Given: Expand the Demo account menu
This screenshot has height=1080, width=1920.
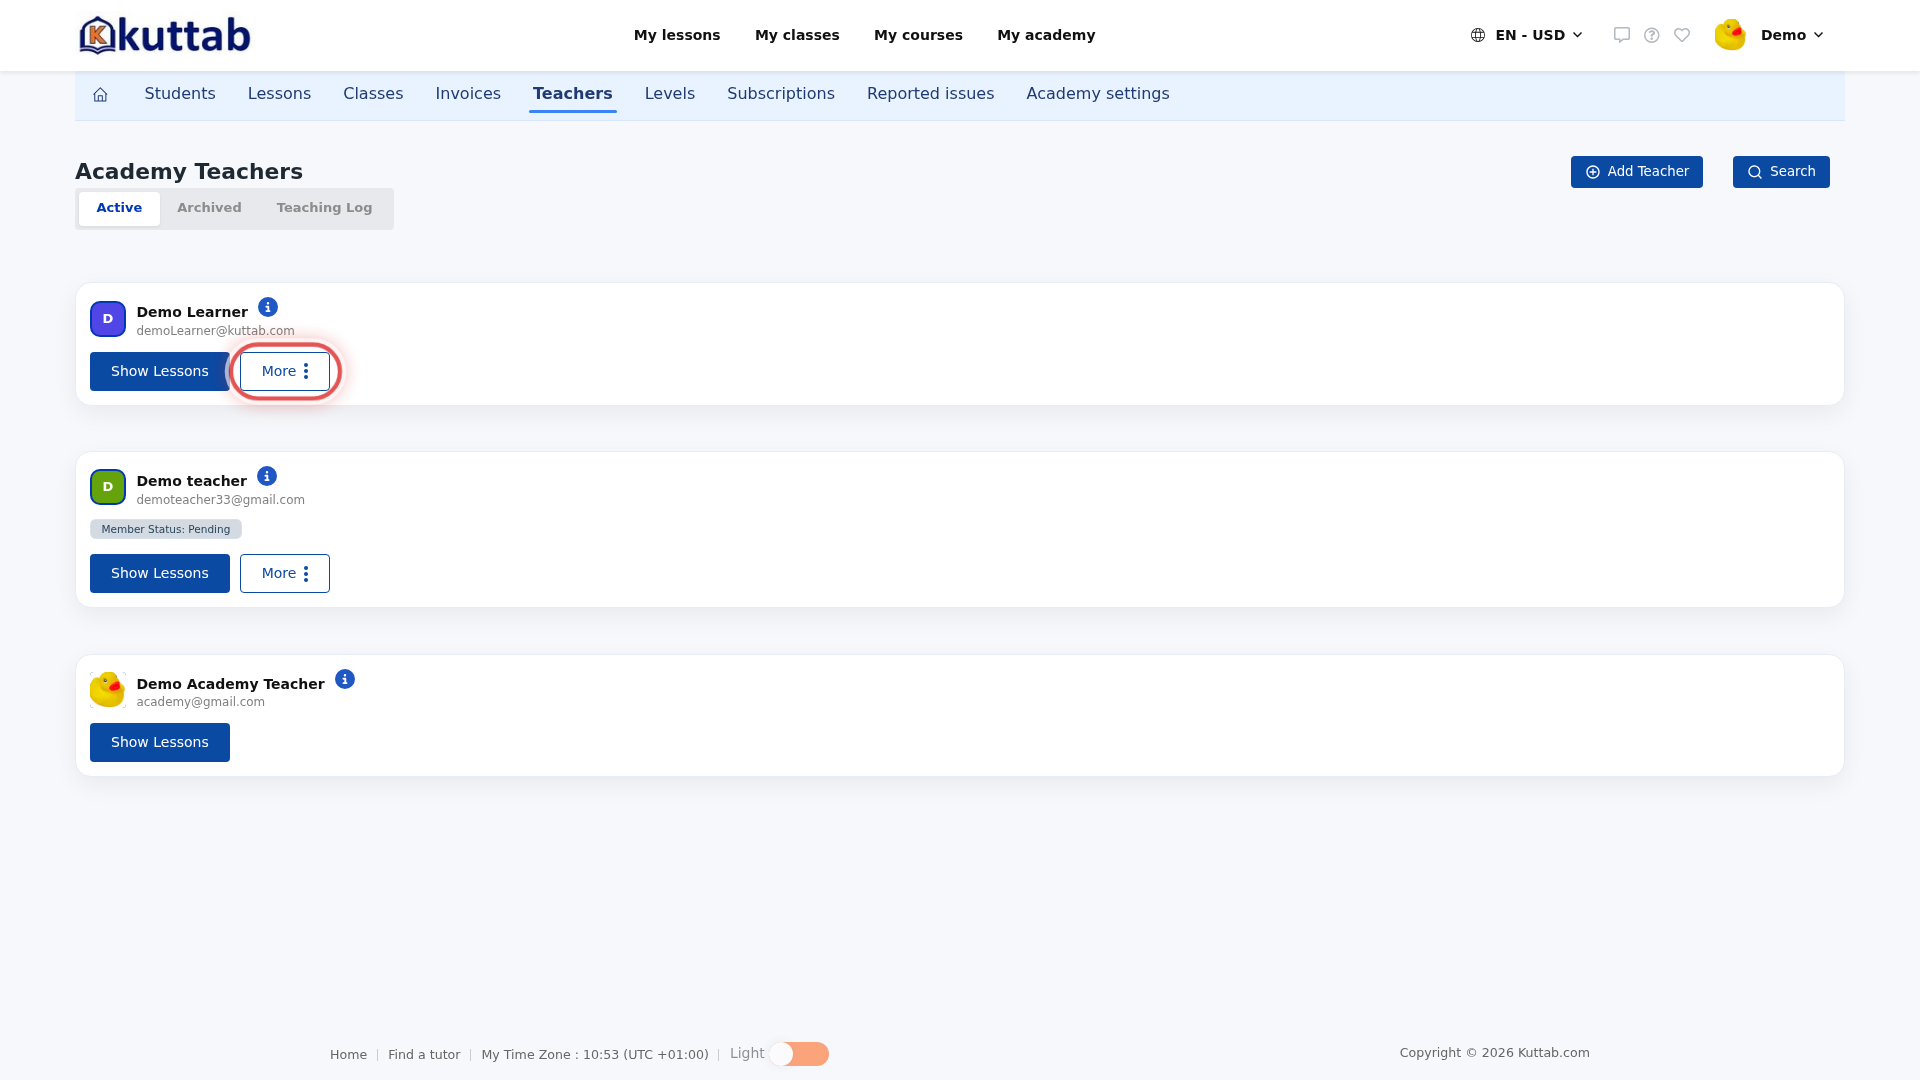Looking at the screenshot, I should point(1792,35).
